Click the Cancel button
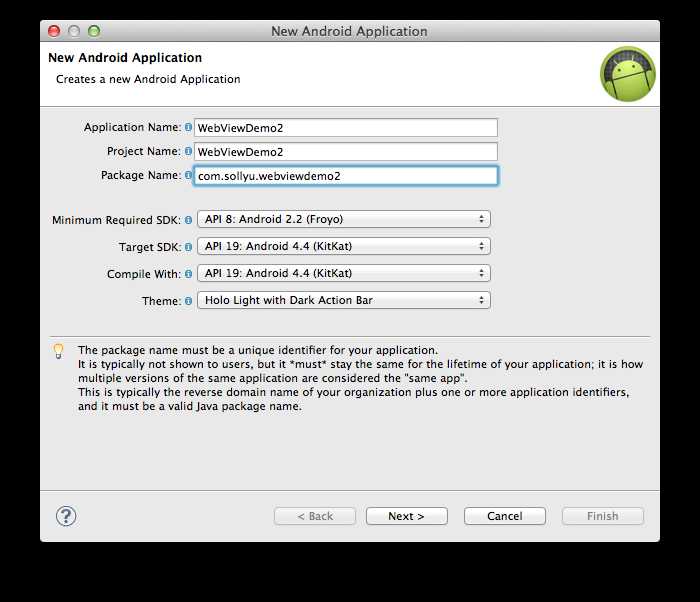 [505, 516]
